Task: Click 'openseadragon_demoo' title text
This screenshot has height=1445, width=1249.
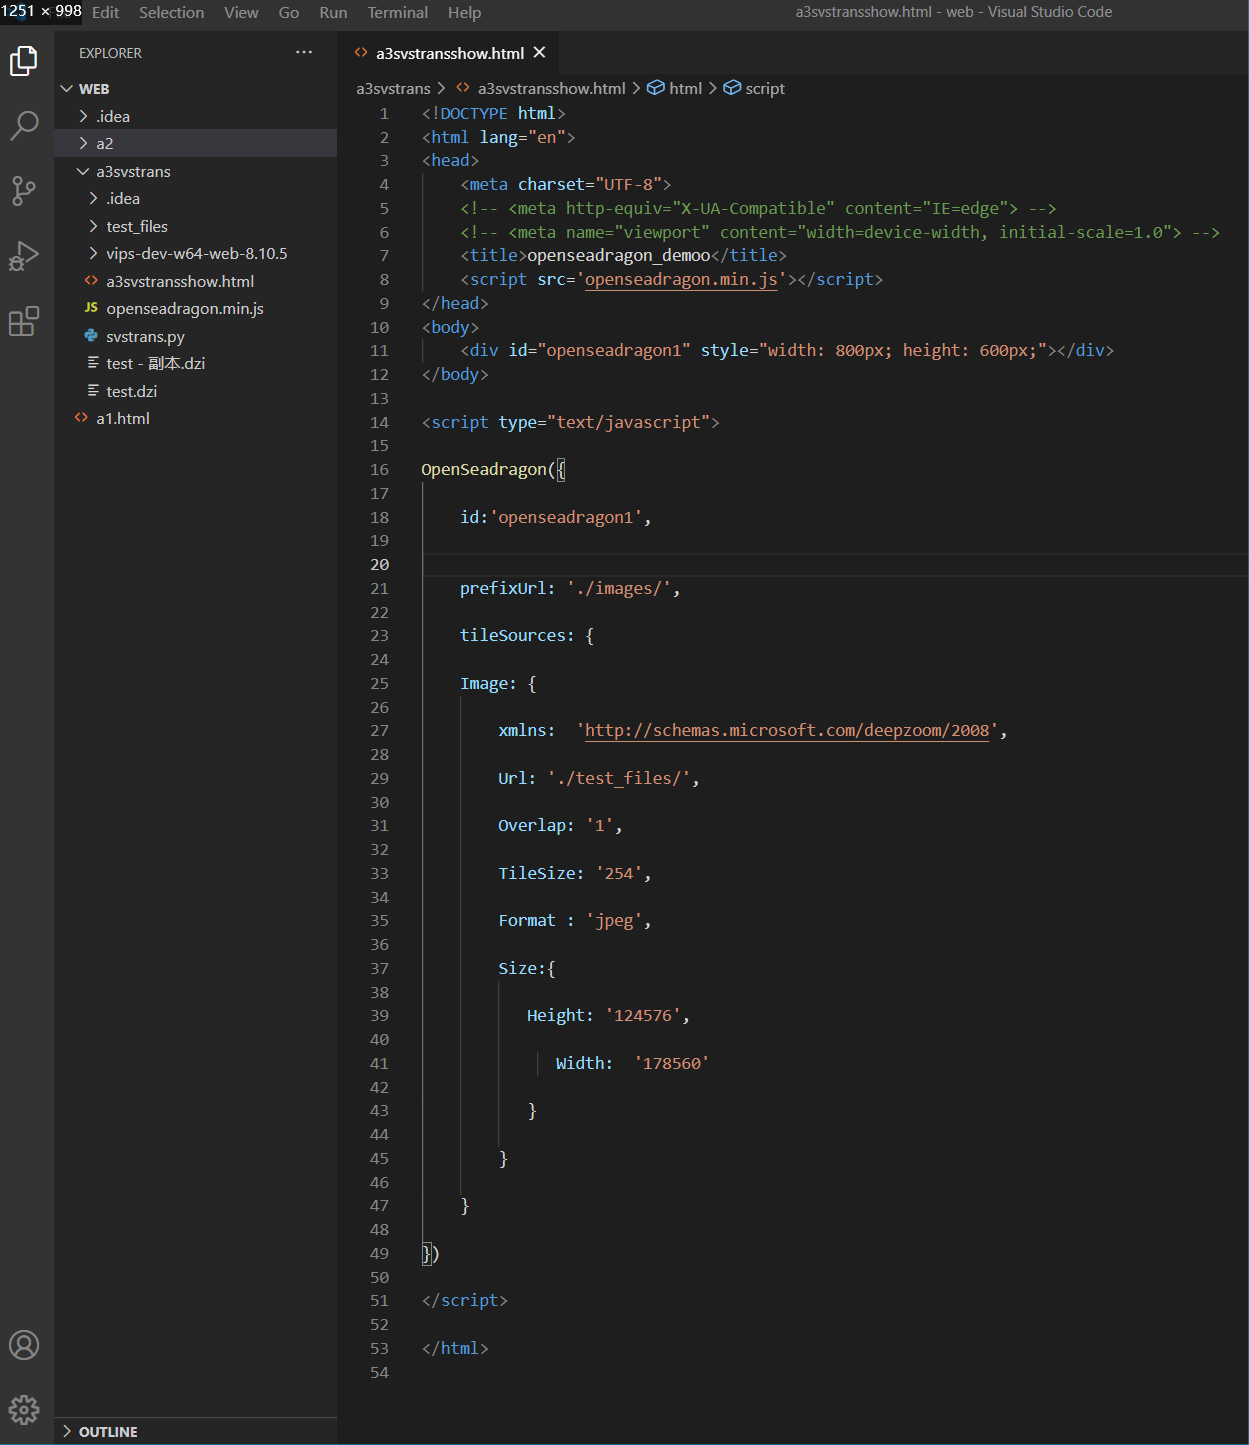Action: [x=618, y=255]
